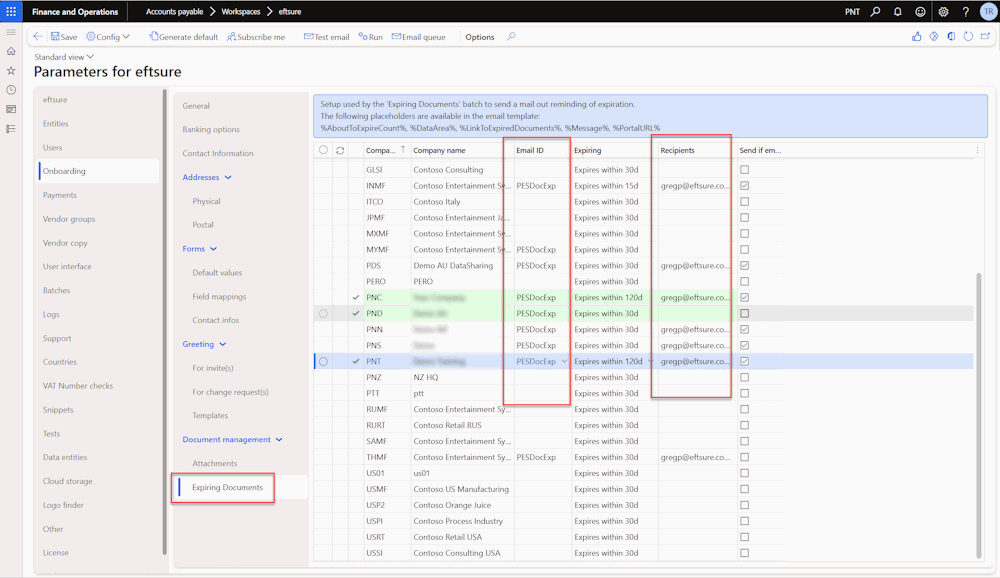The image size is (1000, 578).
Task: Open Modules list icon in sidebar
Action: [11, 129]
